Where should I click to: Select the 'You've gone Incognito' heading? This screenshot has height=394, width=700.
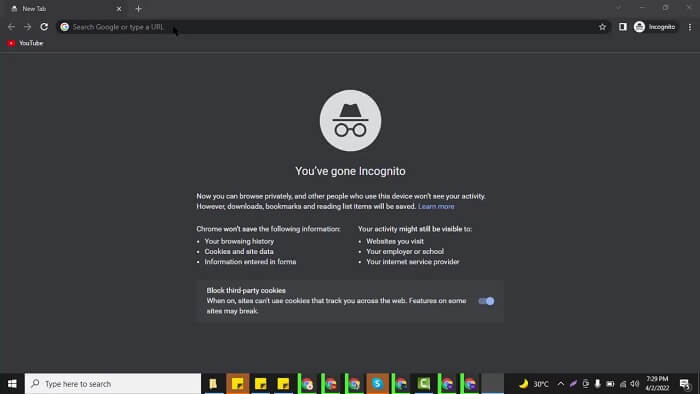click(350, 171)
